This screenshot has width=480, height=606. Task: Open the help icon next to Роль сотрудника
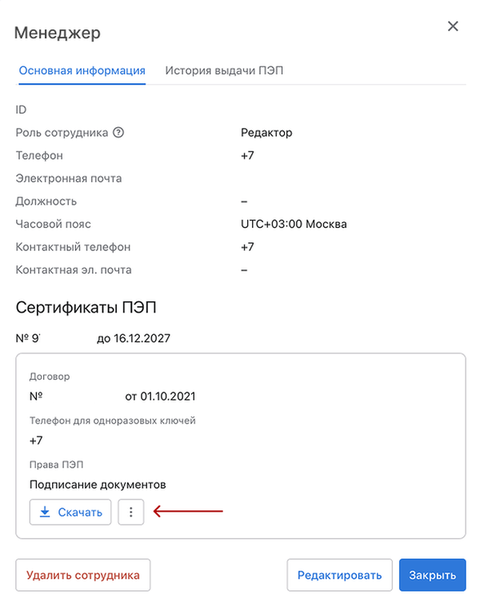(x=118, y=133)
